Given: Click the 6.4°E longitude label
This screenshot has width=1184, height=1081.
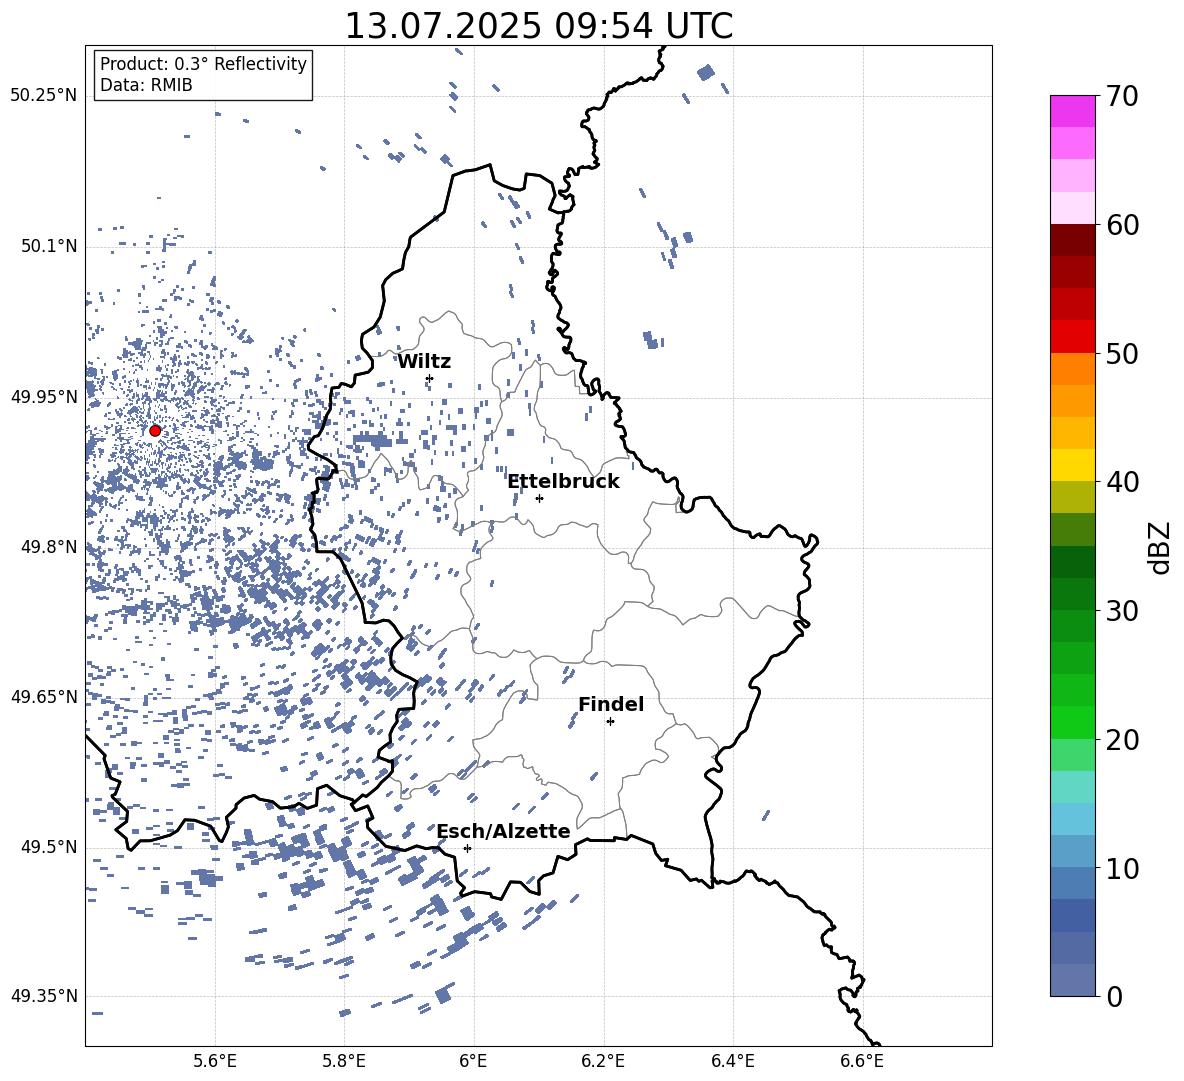Looking at the screenshot, I should click(732, 1061).
